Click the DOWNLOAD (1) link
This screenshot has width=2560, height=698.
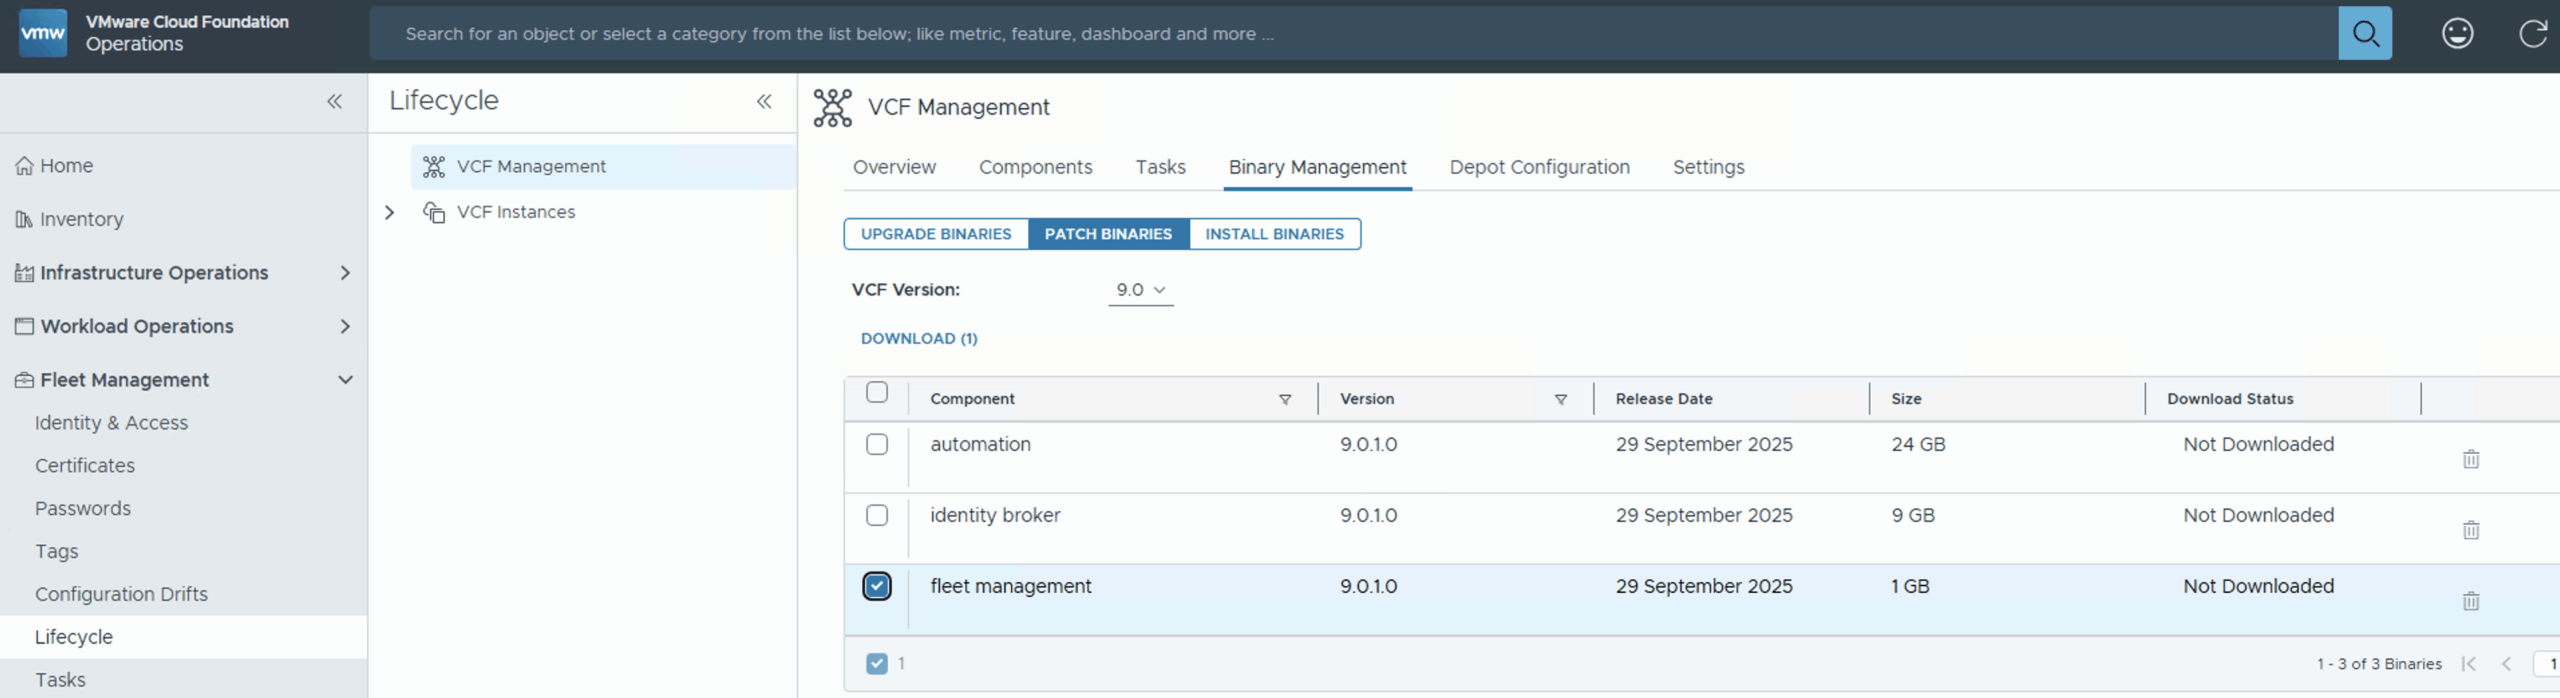[919, 339]
